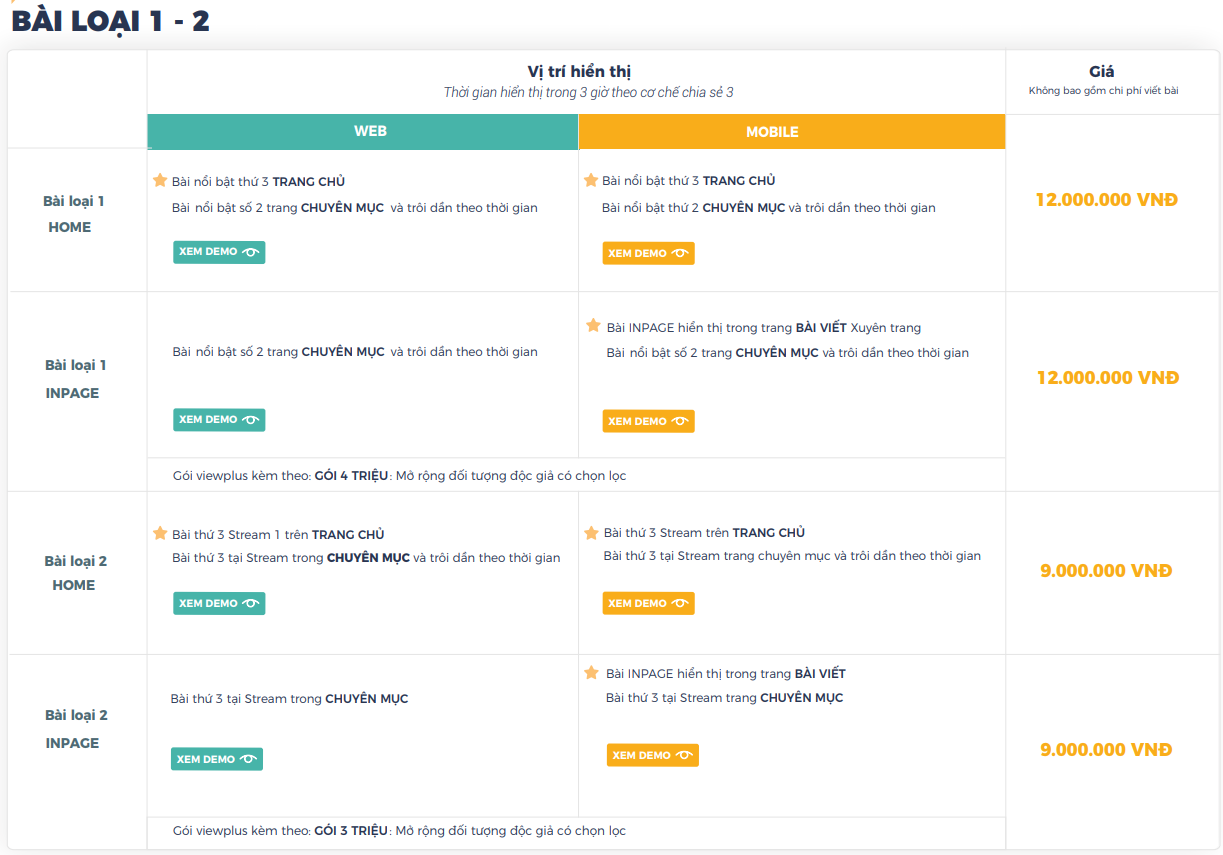Open web XEM DEMO for Bài loại 1 HOME

tap(219, 252)
